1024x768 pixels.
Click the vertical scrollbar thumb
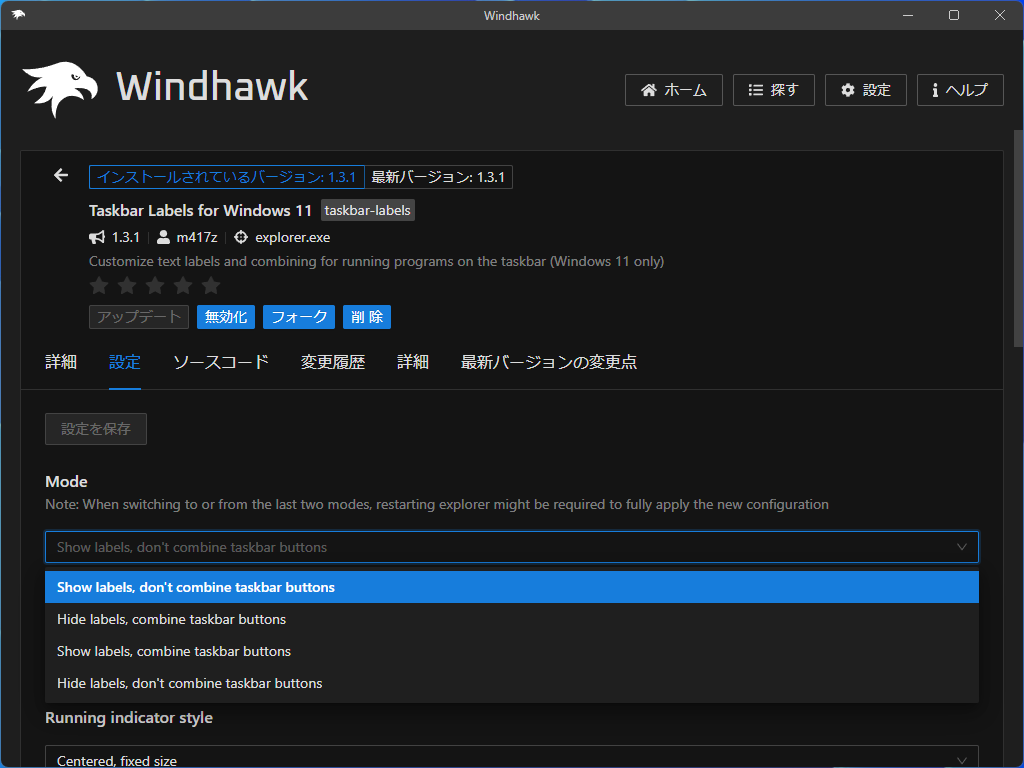(1018, 238)
